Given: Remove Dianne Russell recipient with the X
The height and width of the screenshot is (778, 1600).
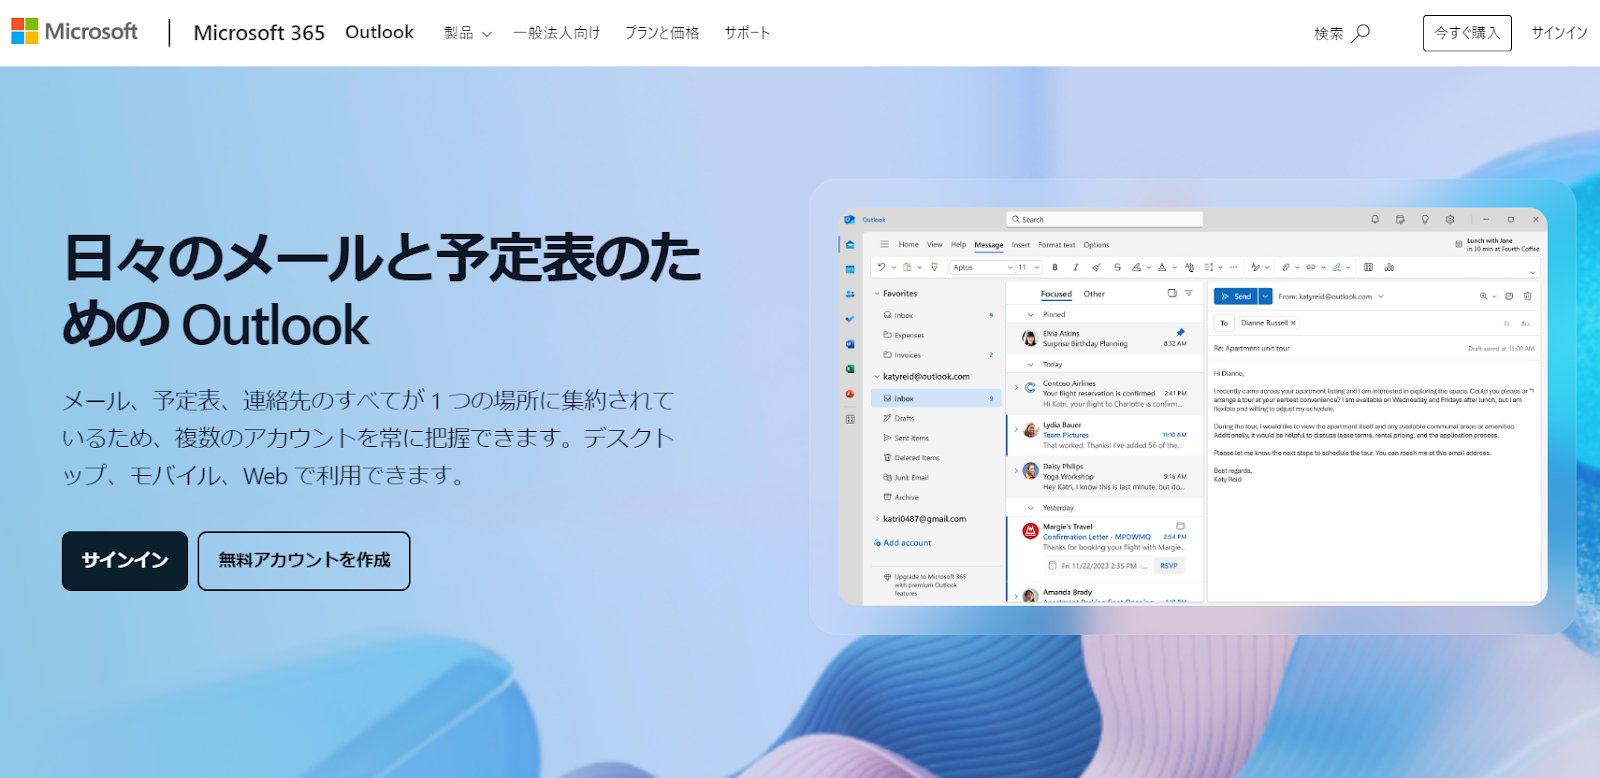Looking at the screenshot, I should click(x=1293, y=323).
